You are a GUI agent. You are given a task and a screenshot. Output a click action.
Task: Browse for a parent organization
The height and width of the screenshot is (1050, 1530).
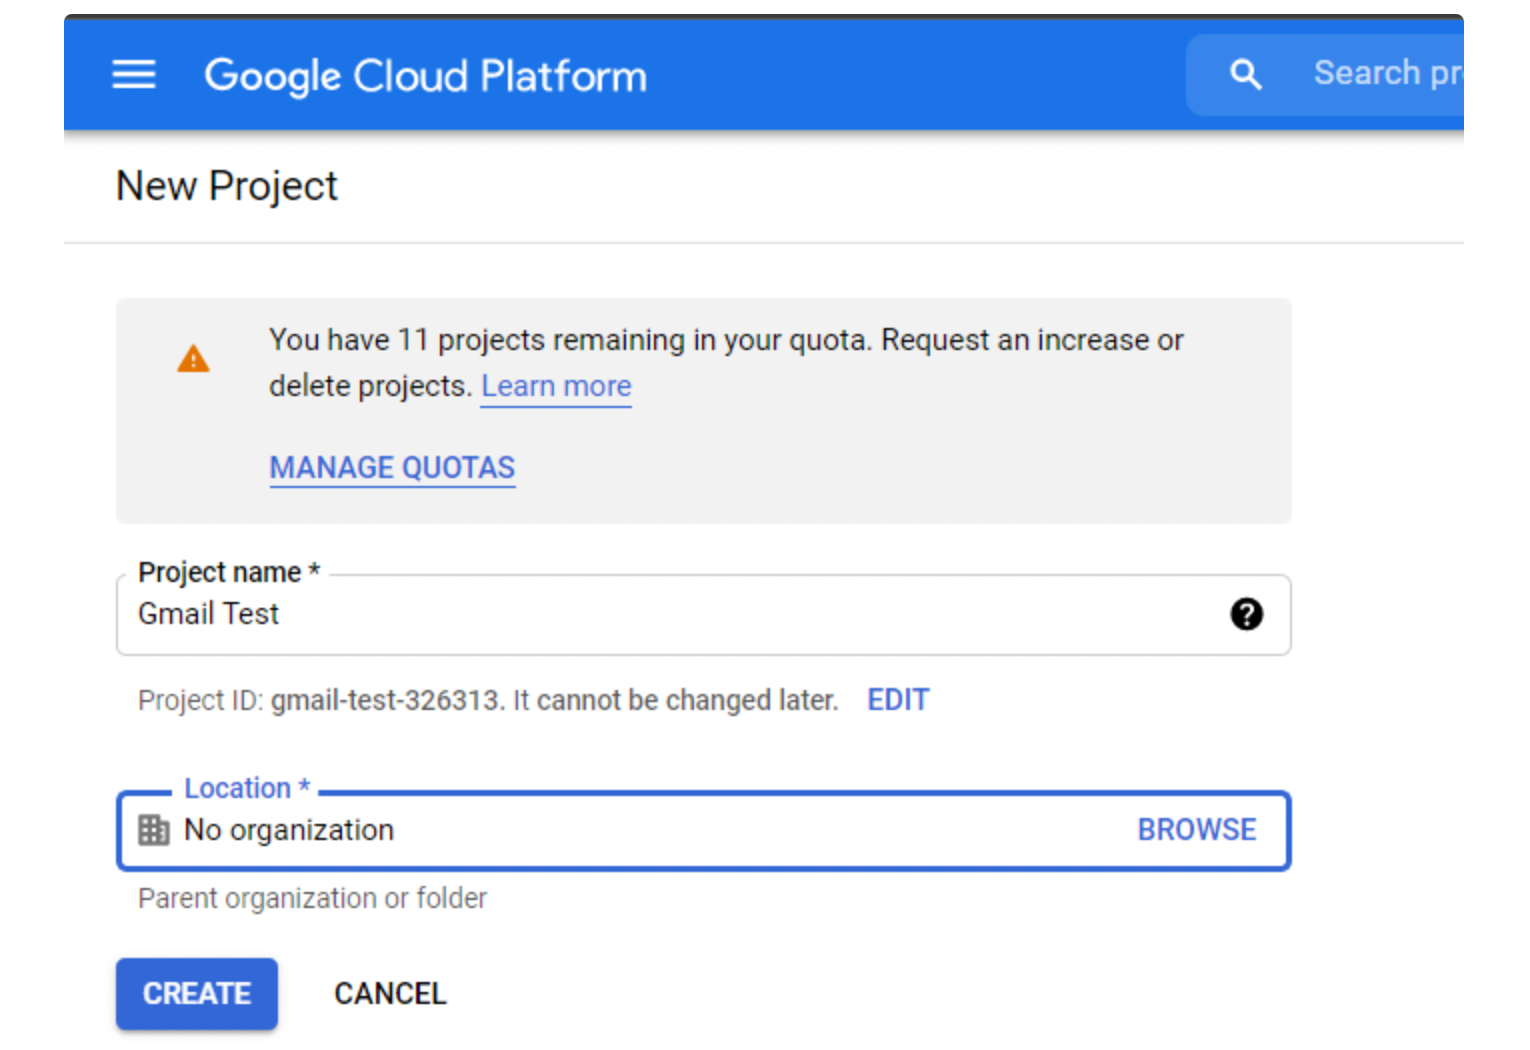coord(1197,830)
